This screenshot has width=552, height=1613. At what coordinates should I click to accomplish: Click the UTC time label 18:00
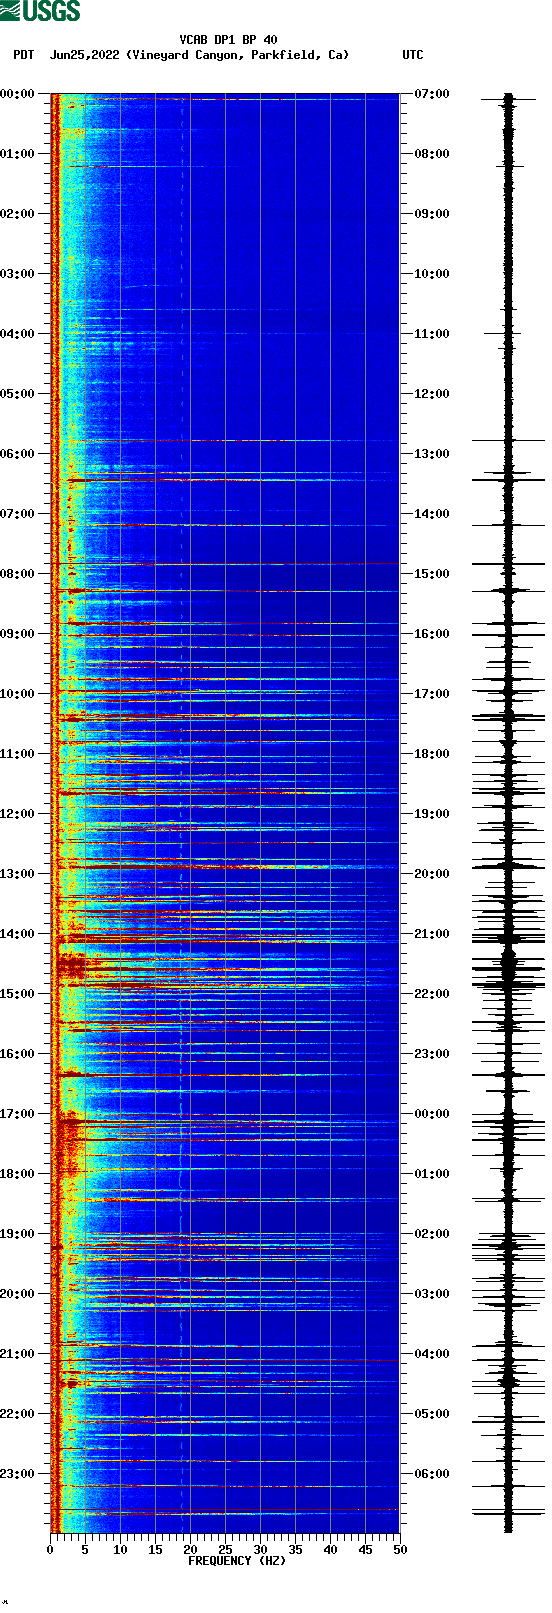432,754
